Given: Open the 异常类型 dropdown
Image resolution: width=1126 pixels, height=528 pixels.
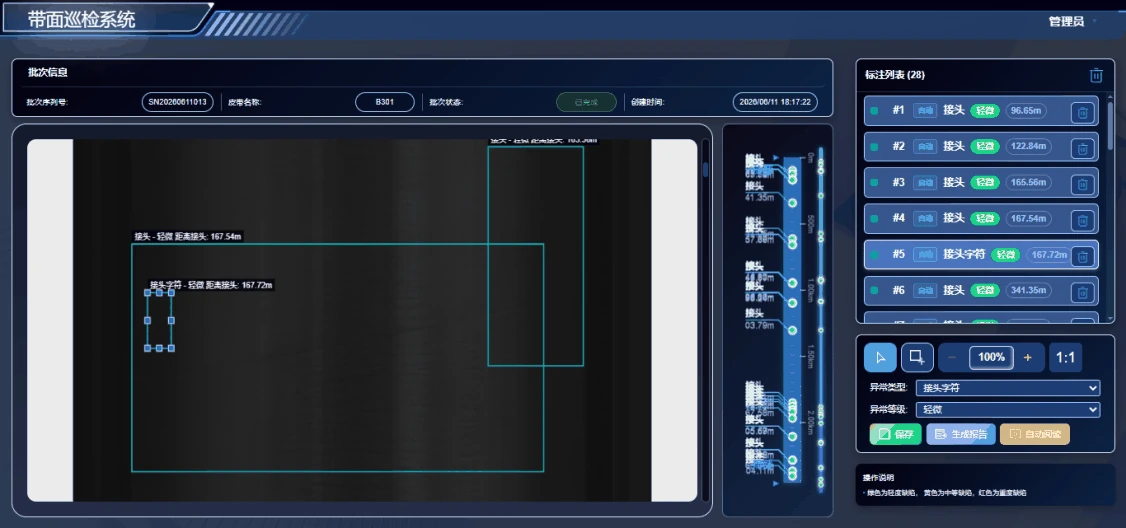Looking at the screenshot, I should click(x=1008, y=388).
